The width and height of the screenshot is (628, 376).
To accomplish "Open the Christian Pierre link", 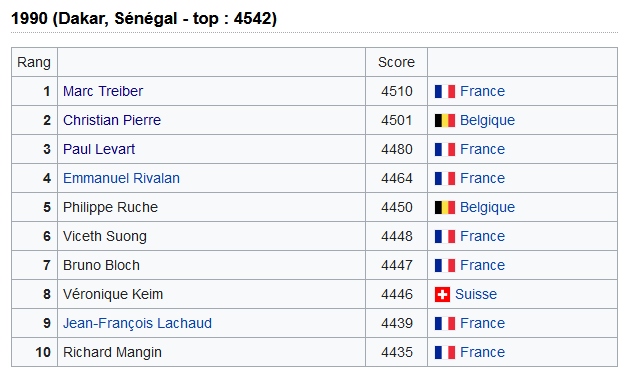I will click(x=112, y=120).
